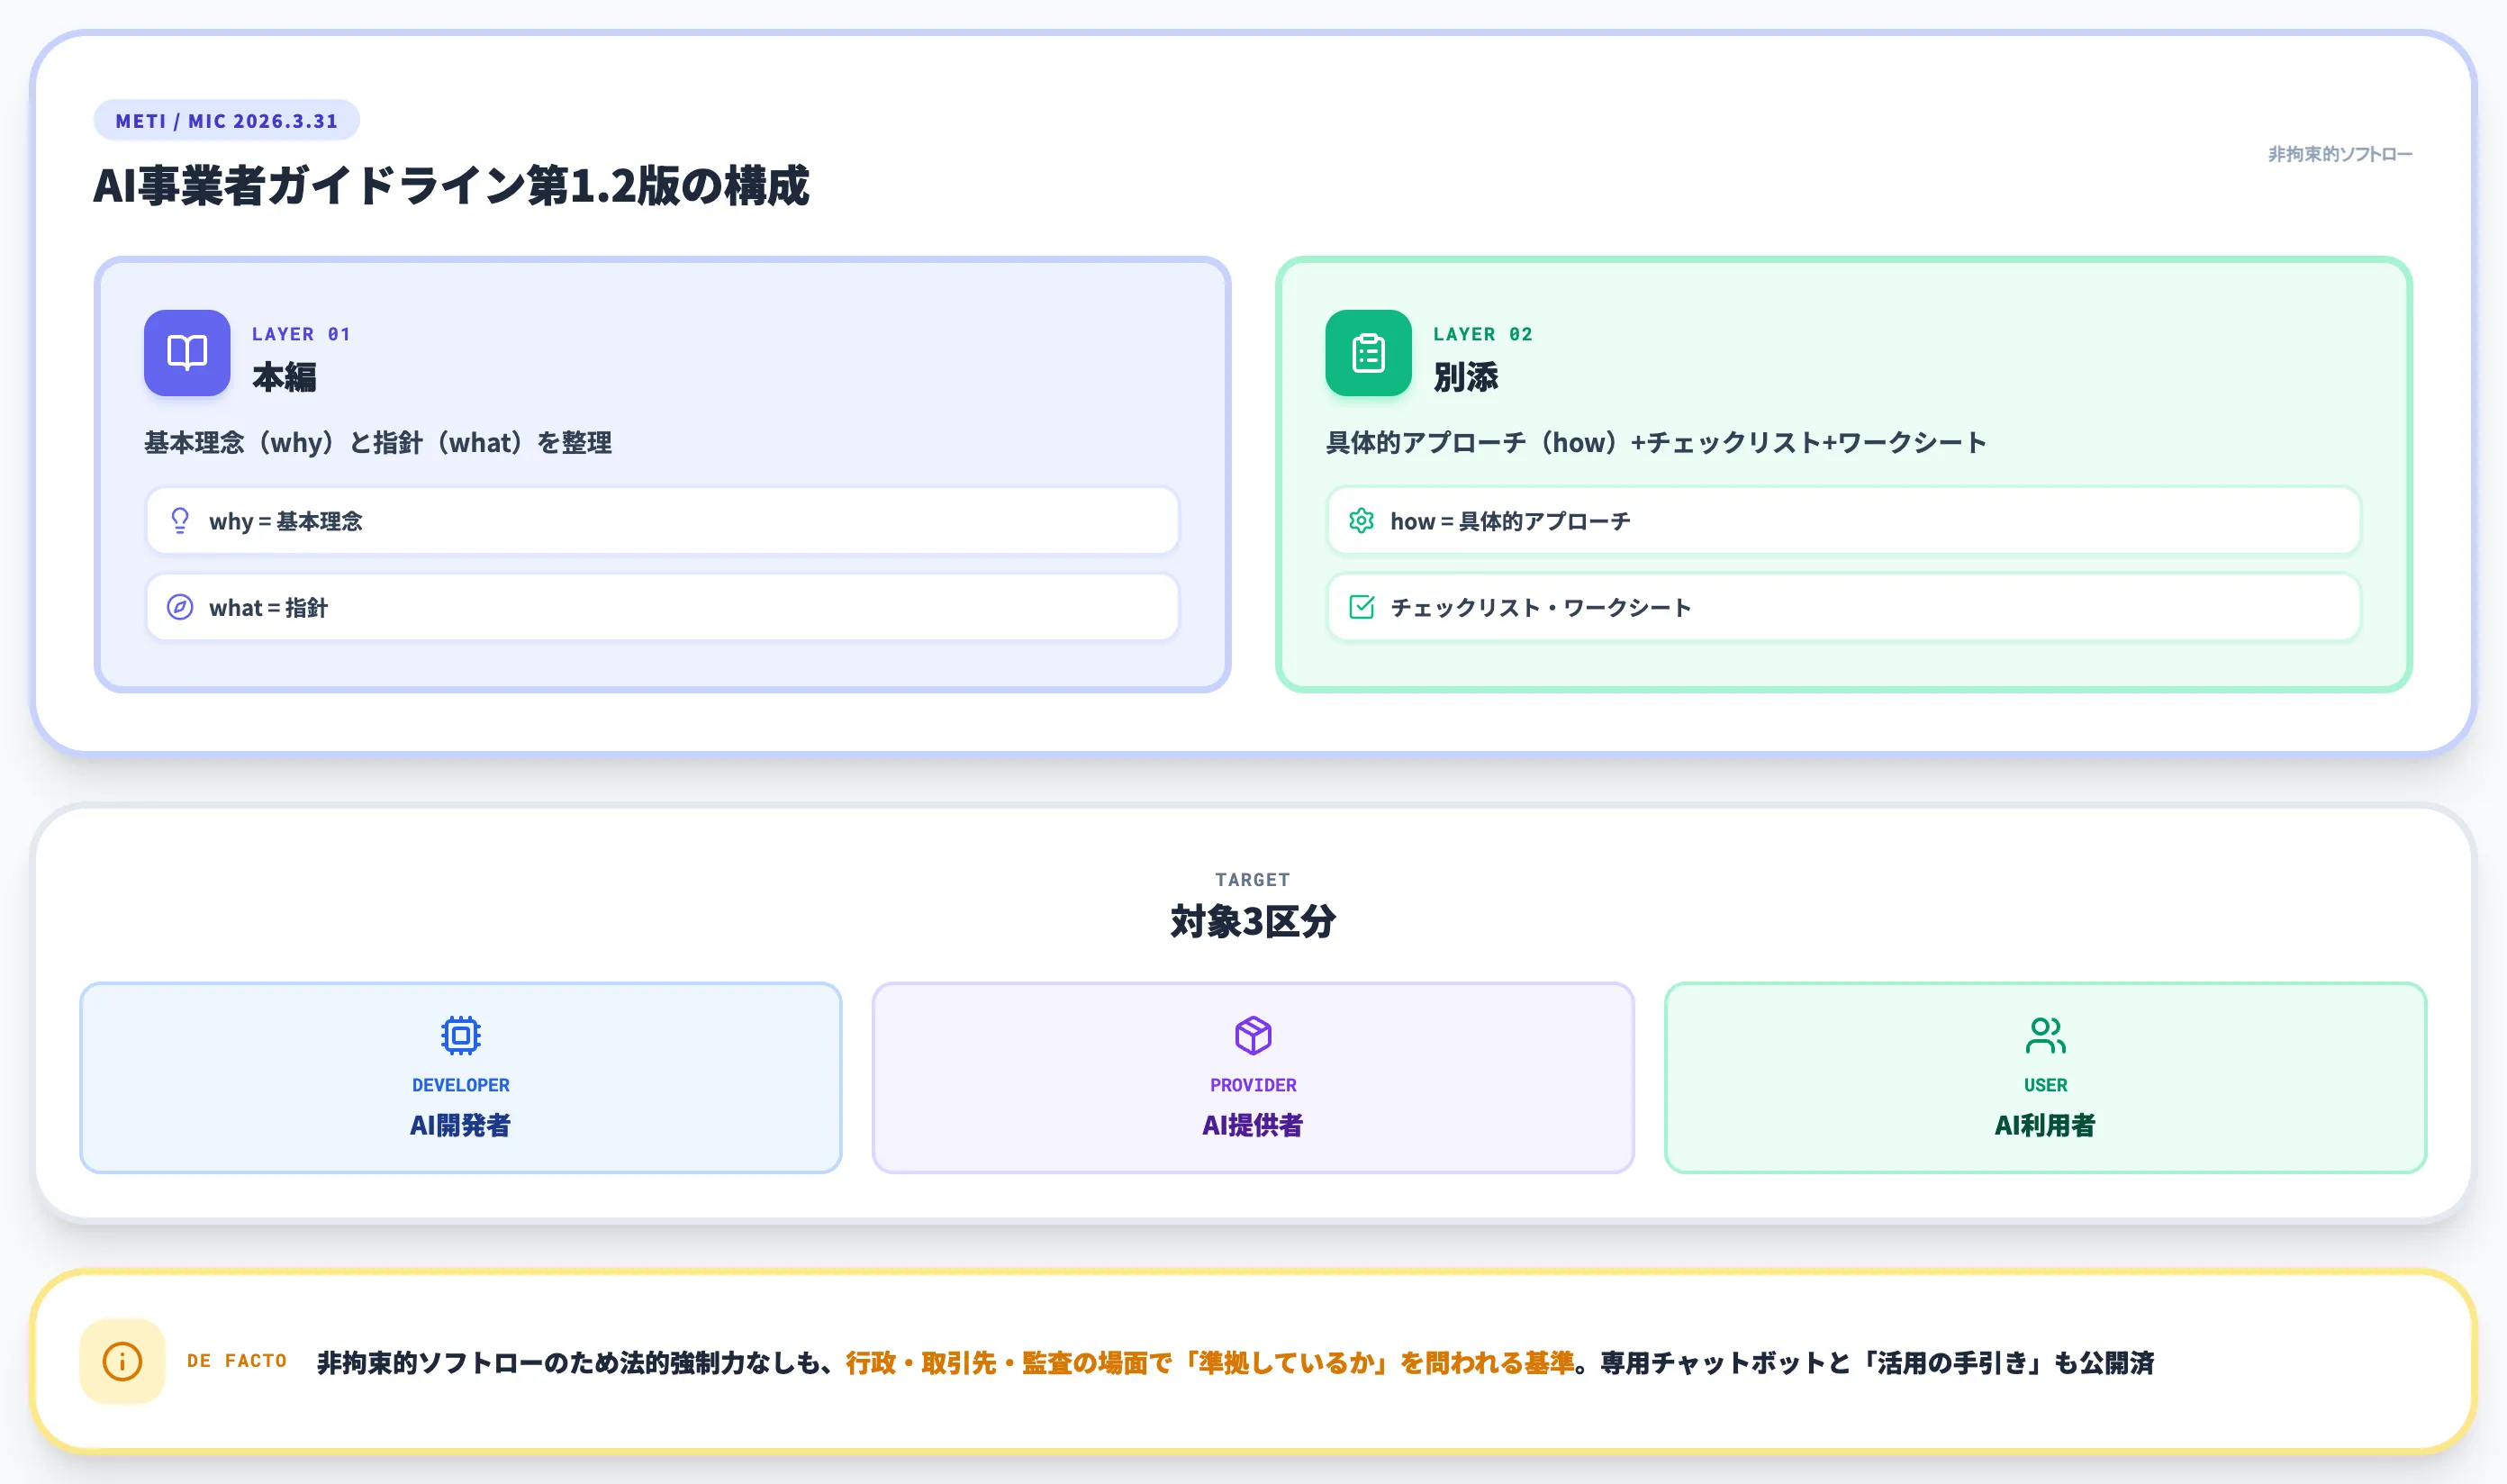Click the checkbox icon beside チェックリスト・ワークシート
Screen dimensions: 2507x1484
coord(1361,607)
